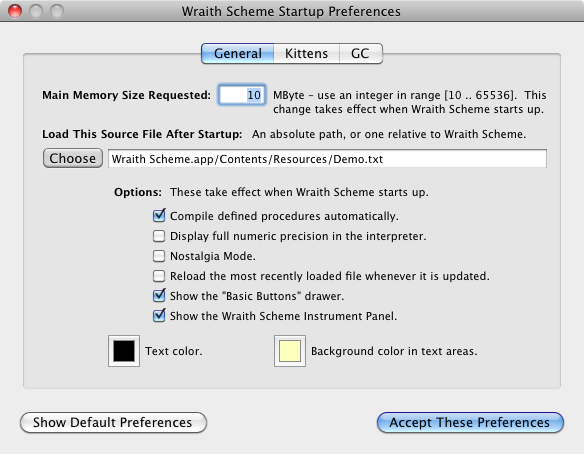The image size is (584, 454).
Task: Click the window title Wraith Scheme Startup Preferences
Action: click(291, 12)
